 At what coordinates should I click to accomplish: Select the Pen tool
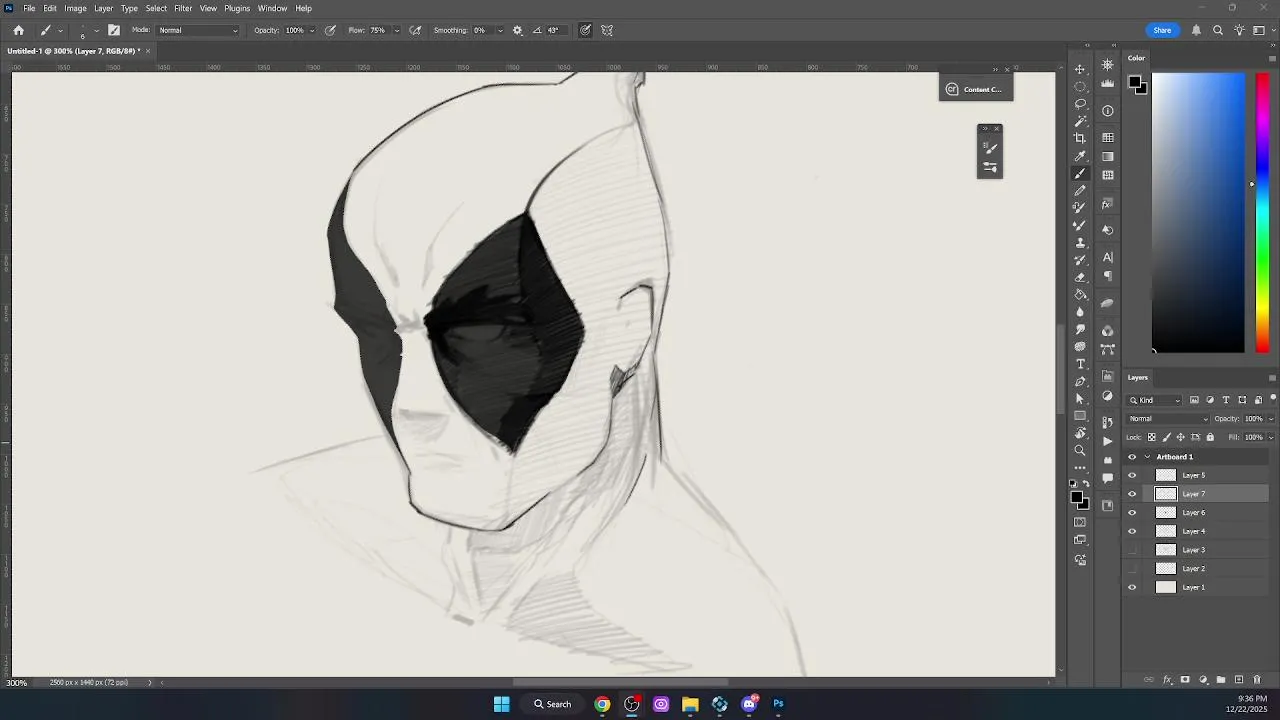[1080, 381]
